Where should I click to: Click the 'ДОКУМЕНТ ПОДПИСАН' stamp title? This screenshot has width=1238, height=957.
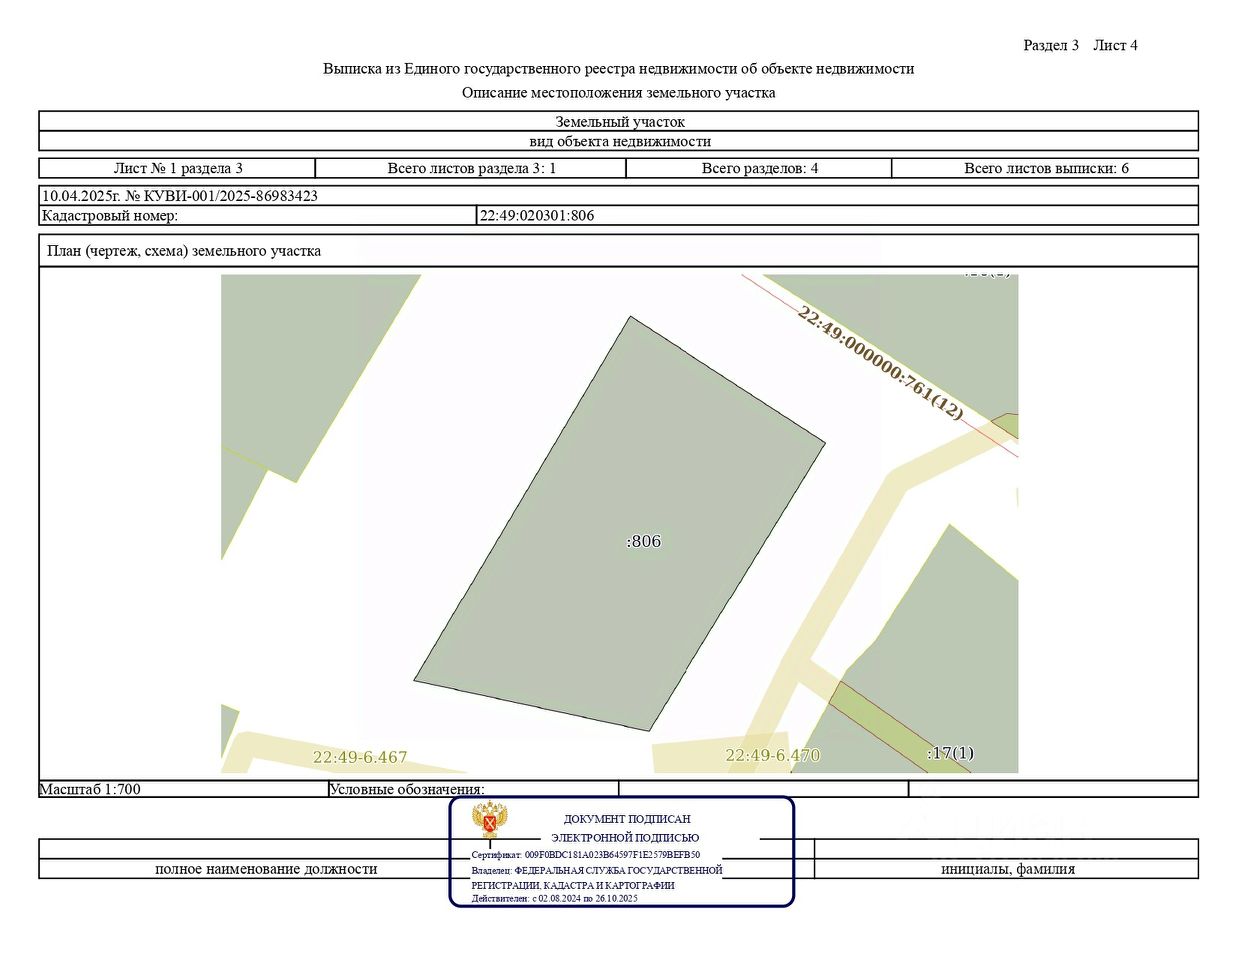coord(627,819)
